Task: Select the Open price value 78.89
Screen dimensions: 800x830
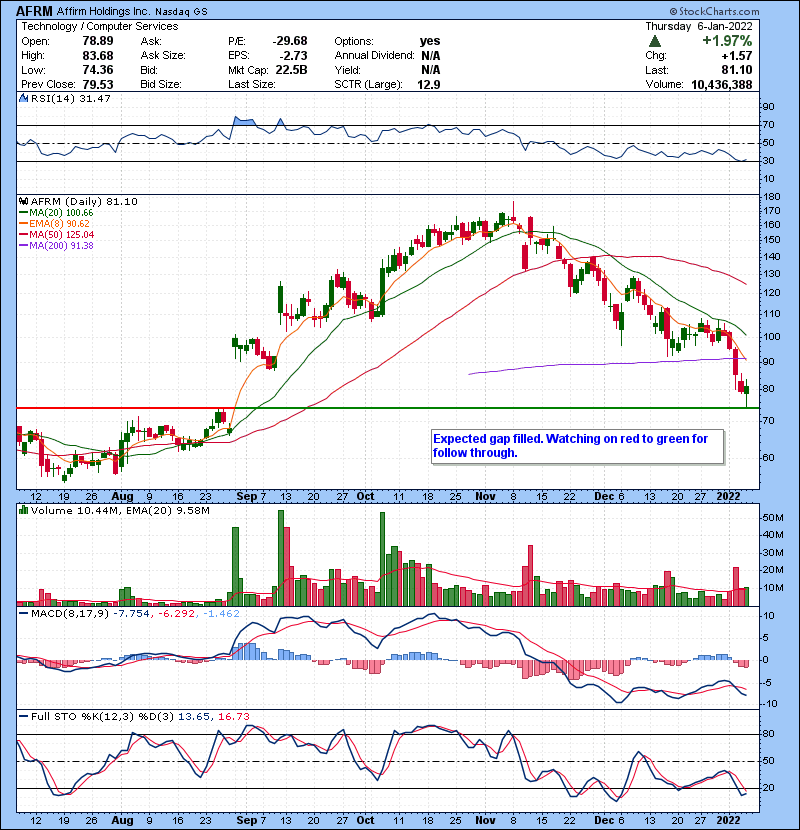Action: coord(98,41)
